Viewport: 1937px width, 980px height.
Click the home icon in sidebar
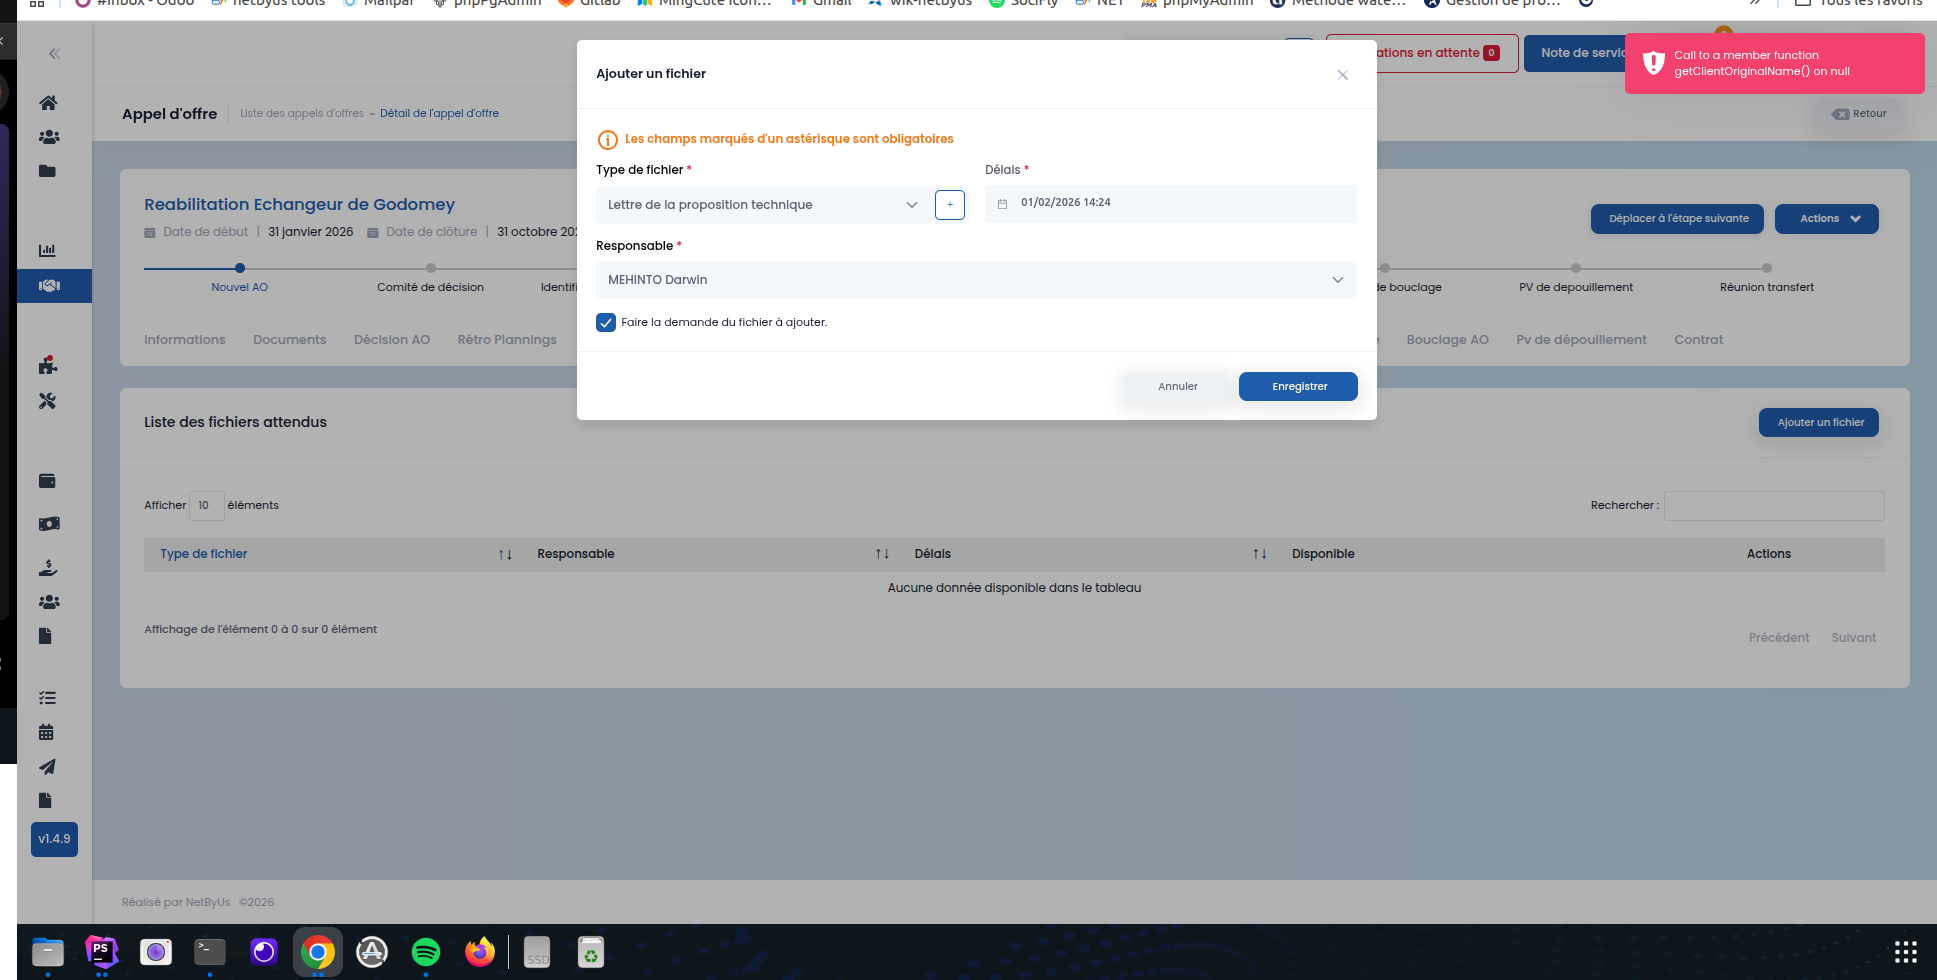(x=47, y=103)
